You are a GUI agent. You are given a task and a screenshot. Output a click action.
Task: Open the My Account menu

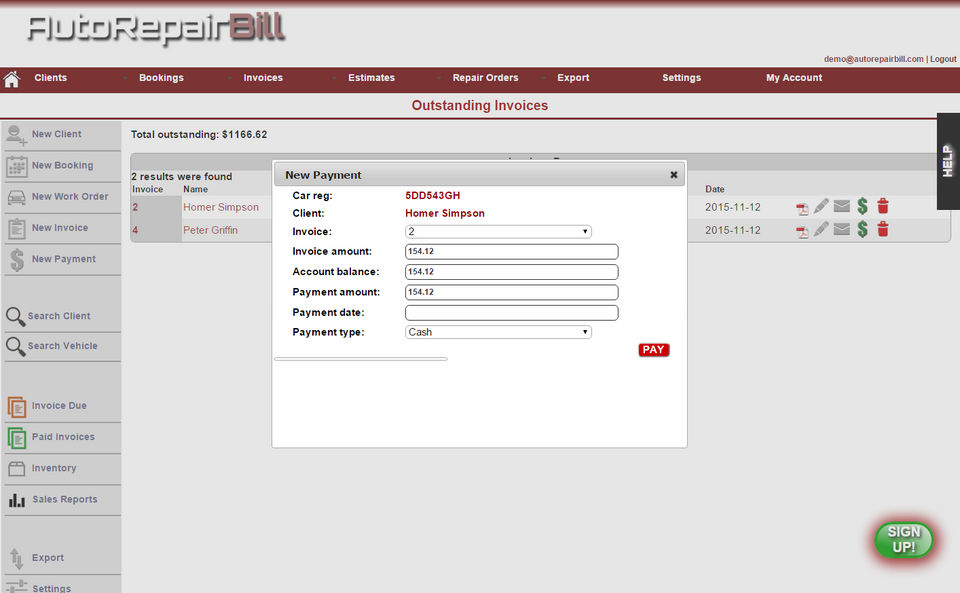click(x=794, y=78)
